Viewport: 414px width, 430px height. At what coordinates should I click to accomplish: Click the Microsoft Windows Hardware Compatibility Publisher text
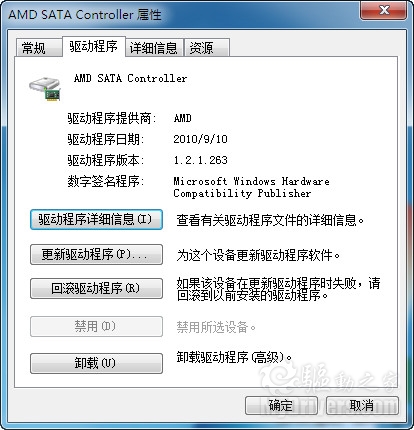(x=251, y=187)
